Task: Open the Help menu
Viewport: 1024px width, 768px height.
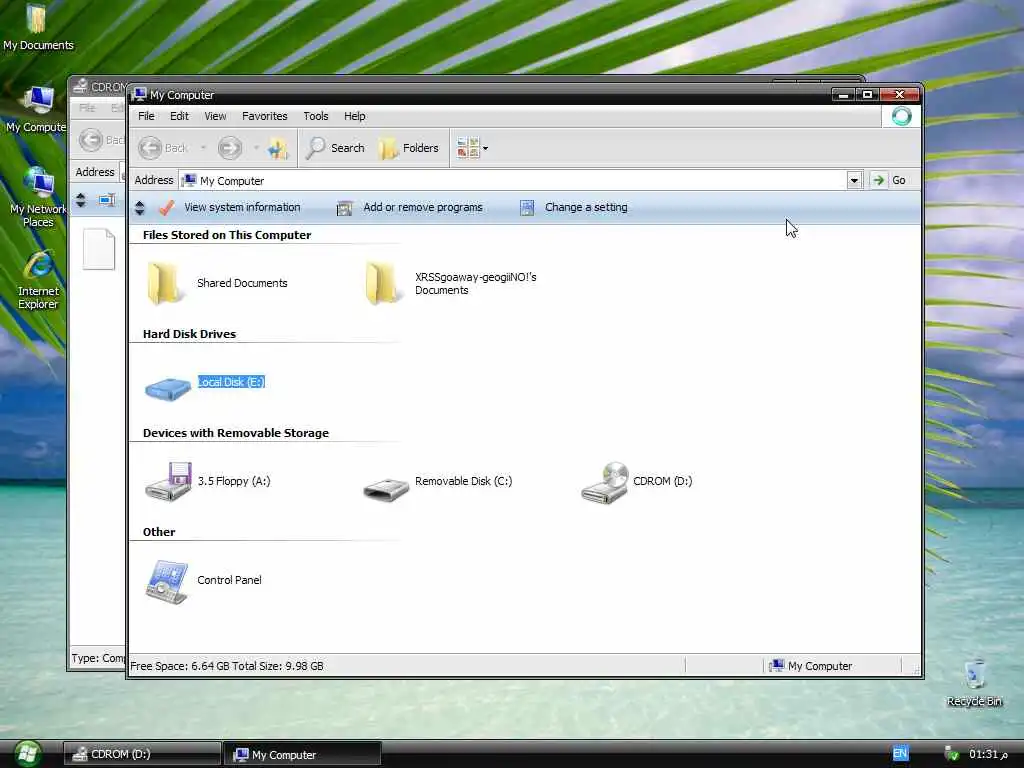Action: 355,116
